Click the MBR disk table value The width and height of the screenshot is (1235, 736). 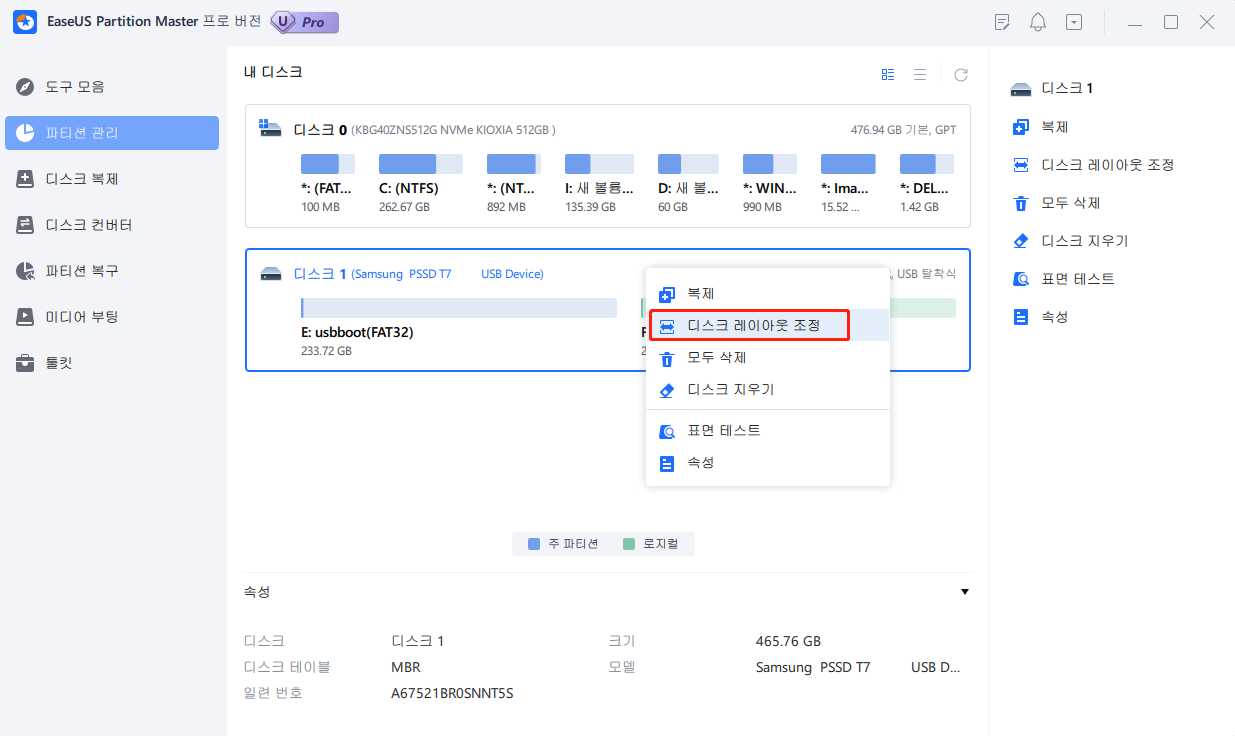pos(406,667)
